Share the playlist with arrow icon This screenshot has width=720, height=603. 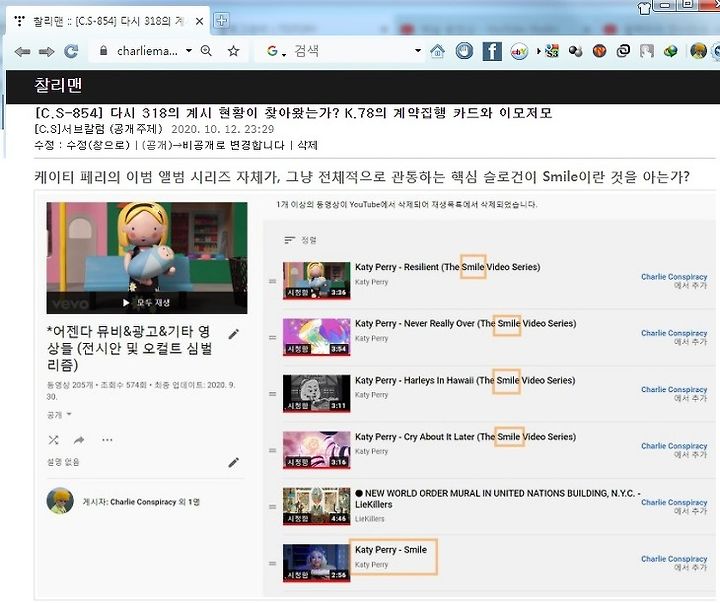tap(79, 440)
